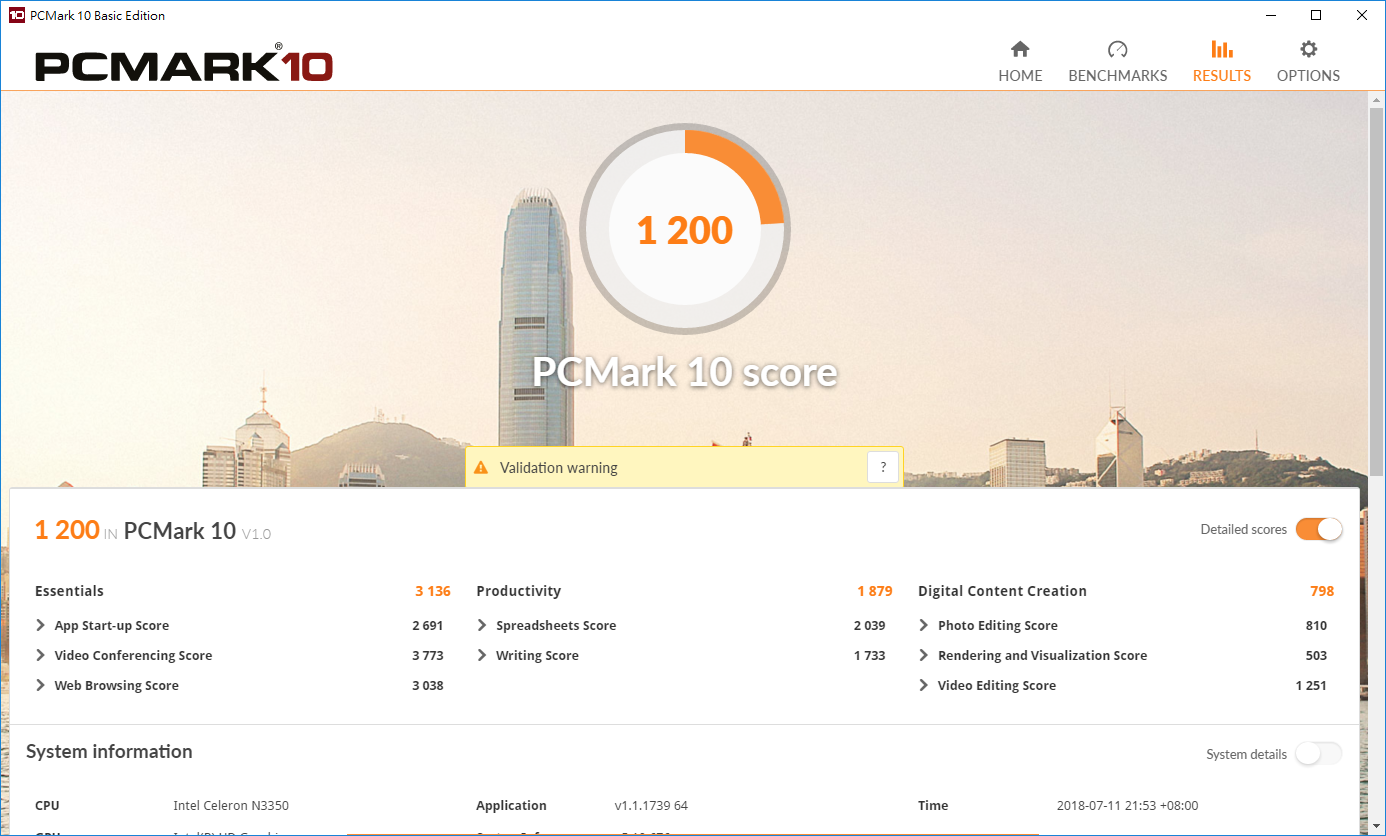
Task: Go to the HOME section
Action: click(x=1020, y=61)
